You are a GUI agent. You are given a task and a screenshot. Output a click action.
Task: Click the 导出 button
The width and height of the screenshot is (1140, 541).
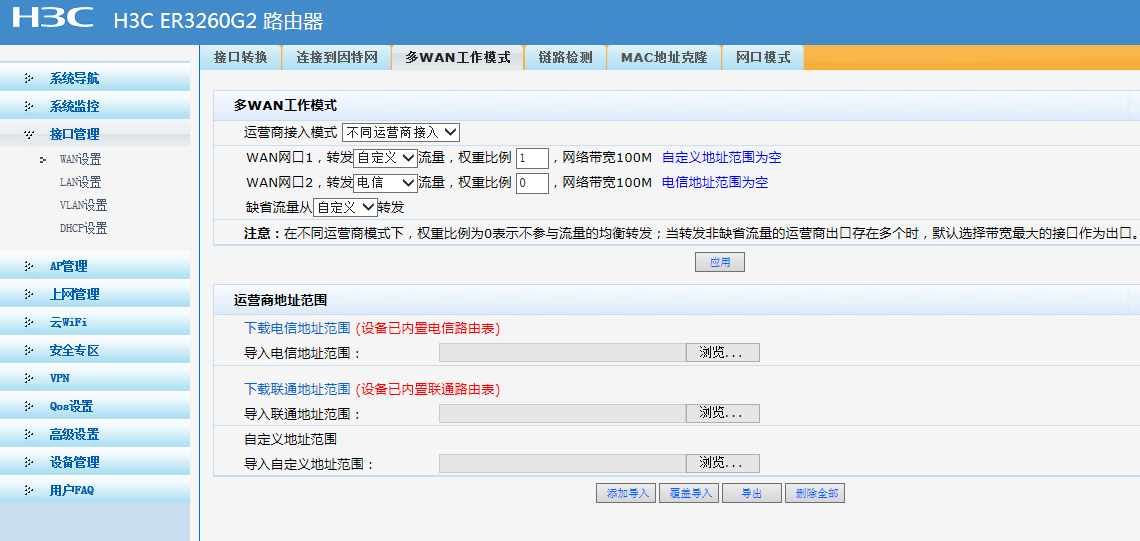(x=752, y=493)
